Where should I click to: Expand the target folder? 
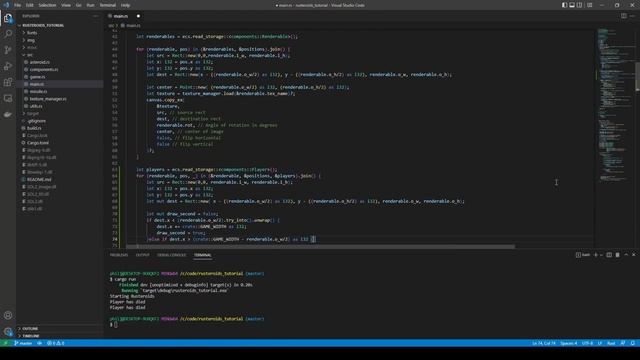(33, 113)
